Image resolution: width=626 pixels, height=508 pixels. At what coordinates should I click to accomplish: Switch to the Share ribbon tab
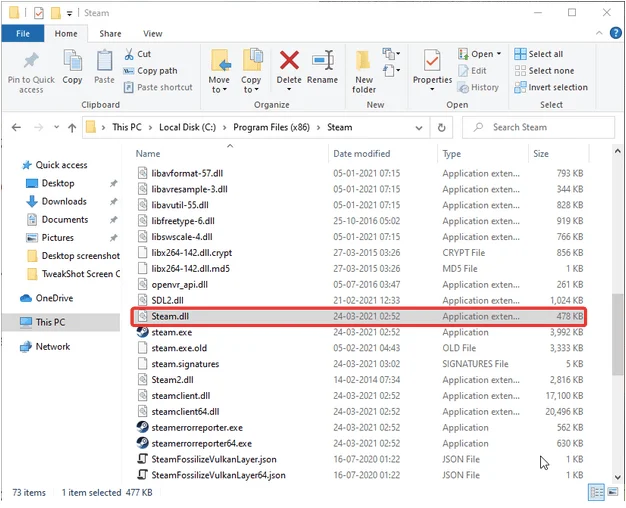coord(110,34)
